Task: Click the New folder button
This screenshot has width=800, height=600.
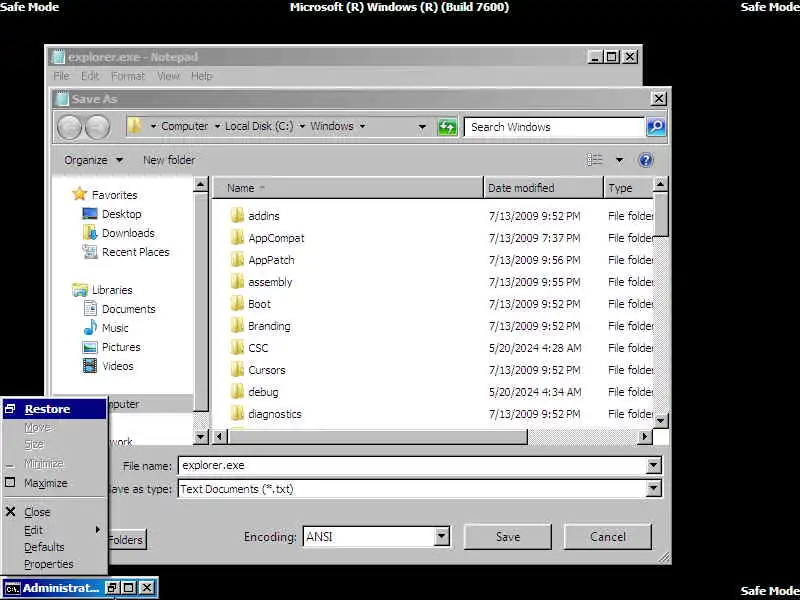Action: (169, 160)
